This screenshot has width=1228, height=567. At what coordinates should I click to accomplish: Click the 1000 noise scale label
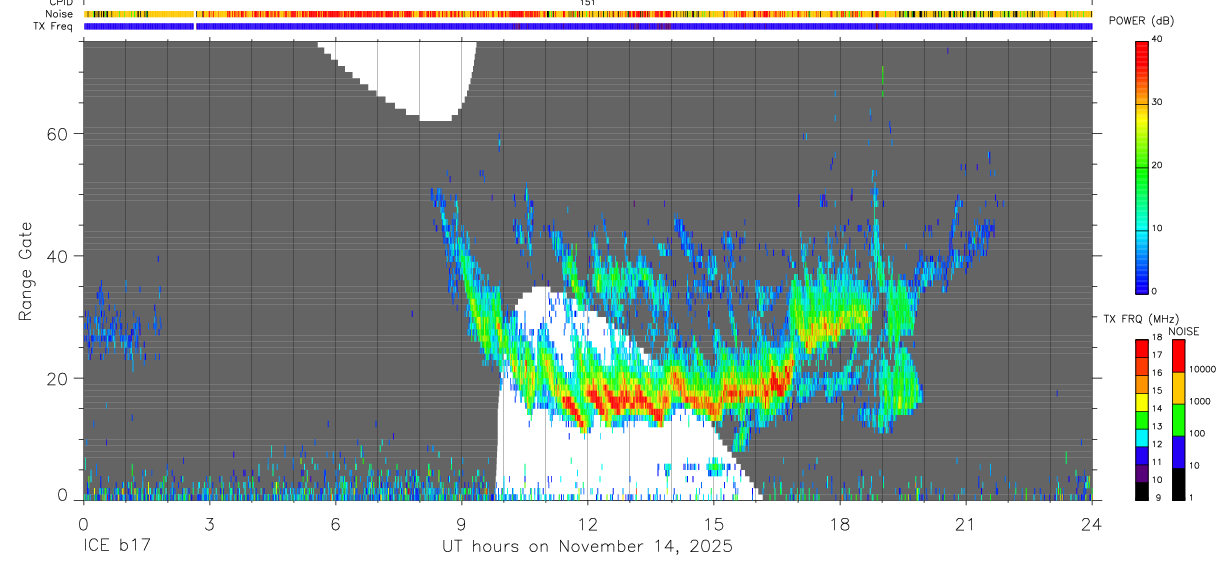[x=1200, y=401]
